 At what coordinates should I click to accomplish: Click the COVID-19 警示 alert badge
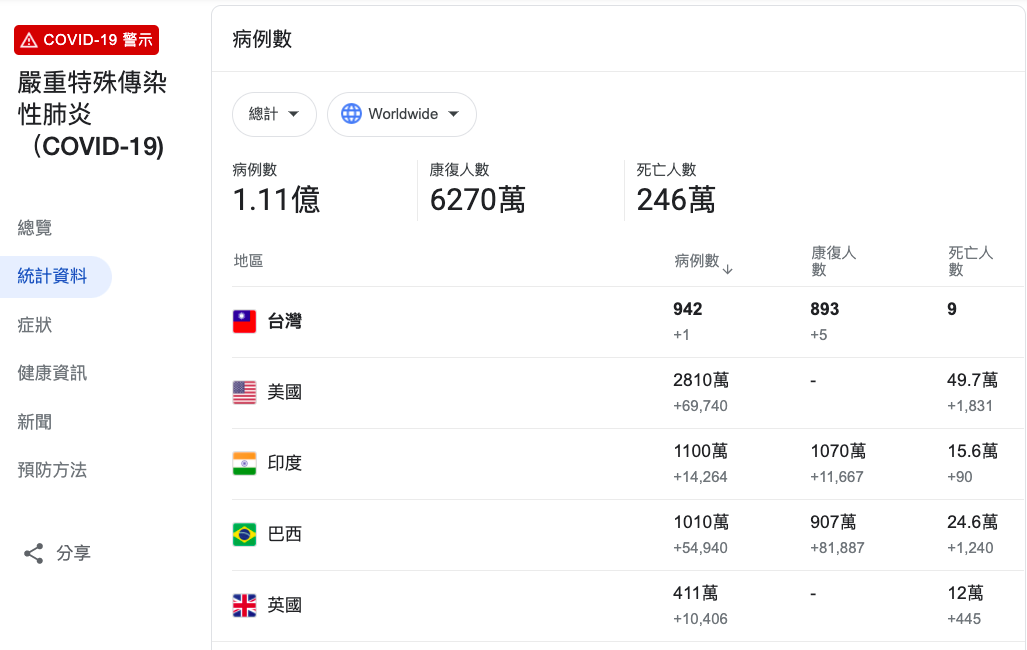[x=86, y=40]
